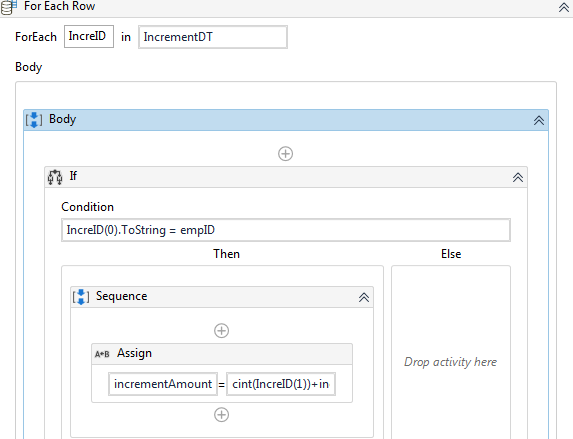Image resolution: width=573 pixels, height=439 pixels.
Task: Click the For Each Row datatable icon
Action: click(x=9, y=7)
